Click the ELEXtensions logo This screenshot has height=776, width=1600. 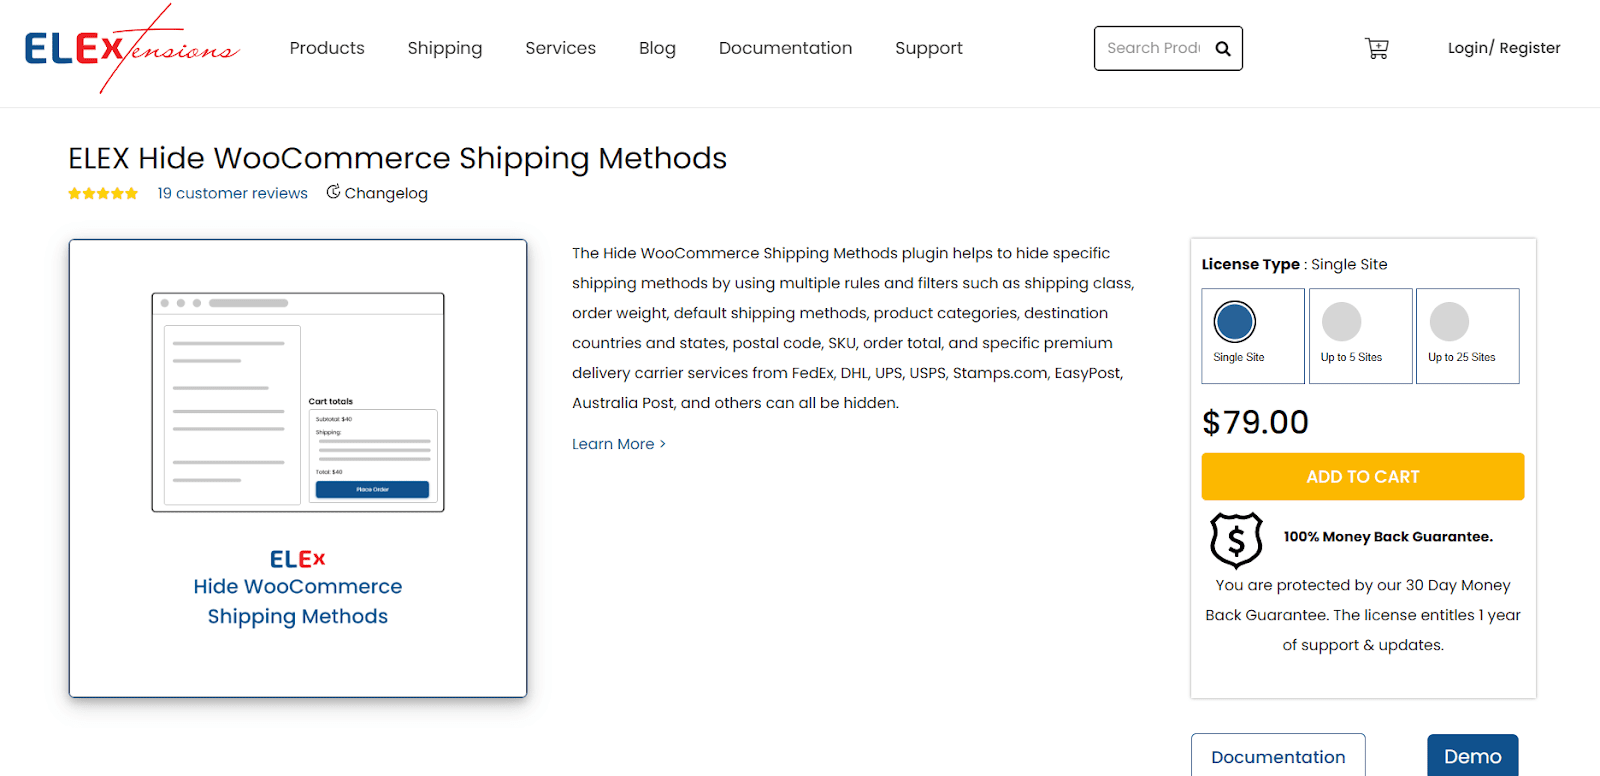point(132,48)
